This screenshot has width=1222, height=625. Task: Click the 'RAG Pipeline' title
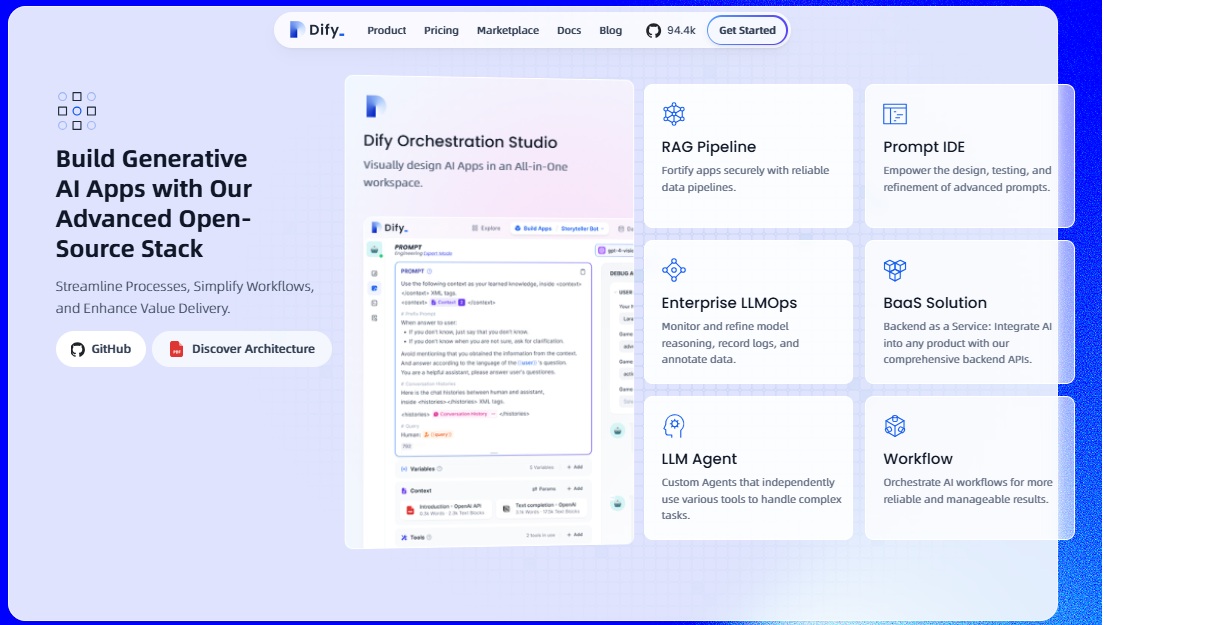(x=709, y=147)
